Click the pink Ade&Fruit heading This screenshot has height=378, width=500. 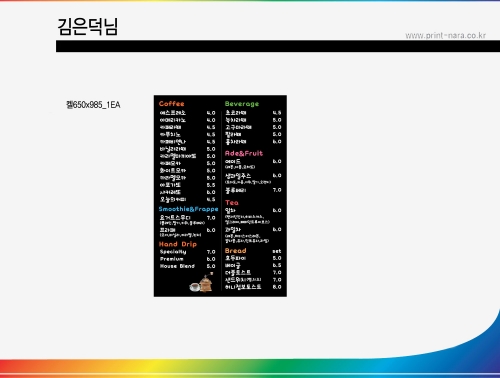pos(244,153)
